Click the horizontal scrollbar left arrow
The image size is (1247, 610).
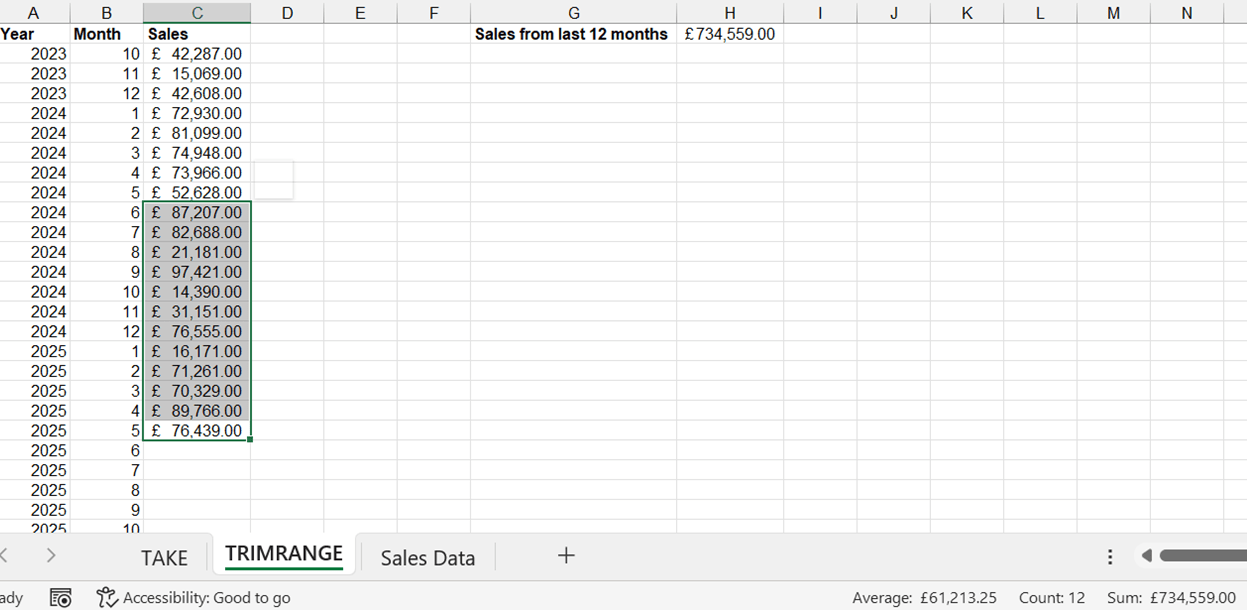click(x=1147, y=555)
